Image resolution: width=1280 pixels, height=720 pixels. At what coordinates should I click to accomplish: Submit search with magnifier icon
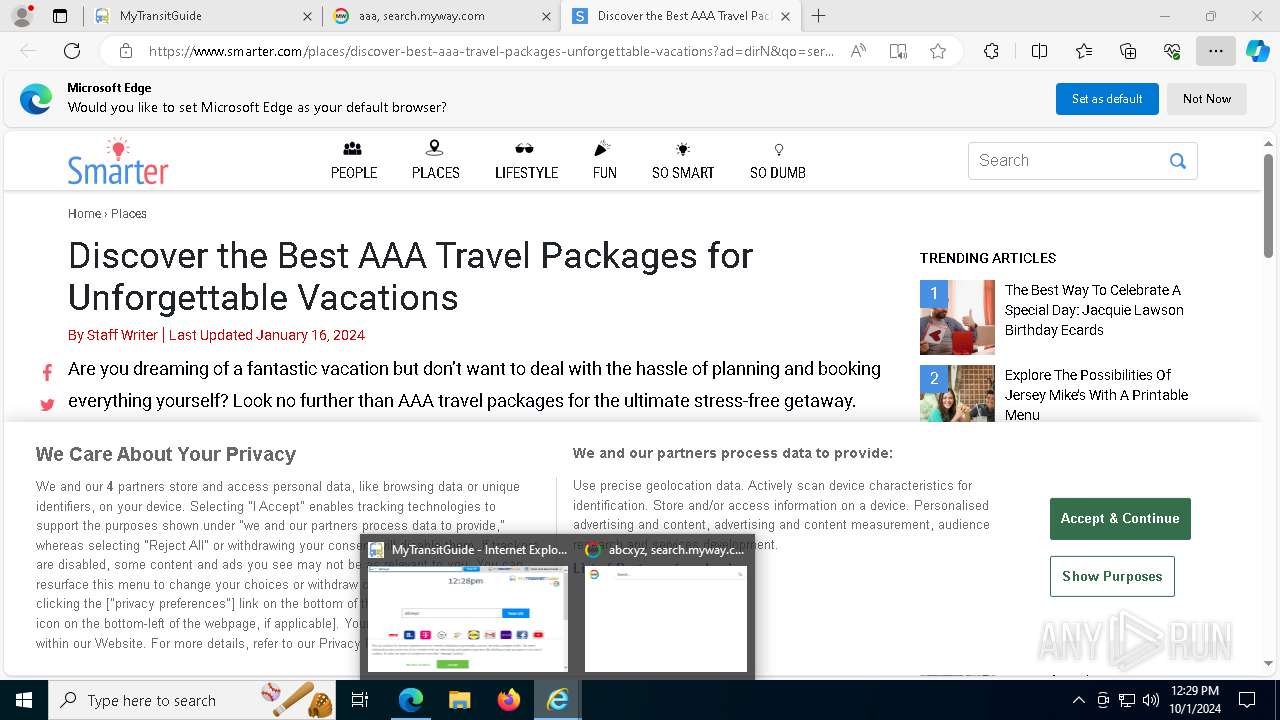point(1178,160)
